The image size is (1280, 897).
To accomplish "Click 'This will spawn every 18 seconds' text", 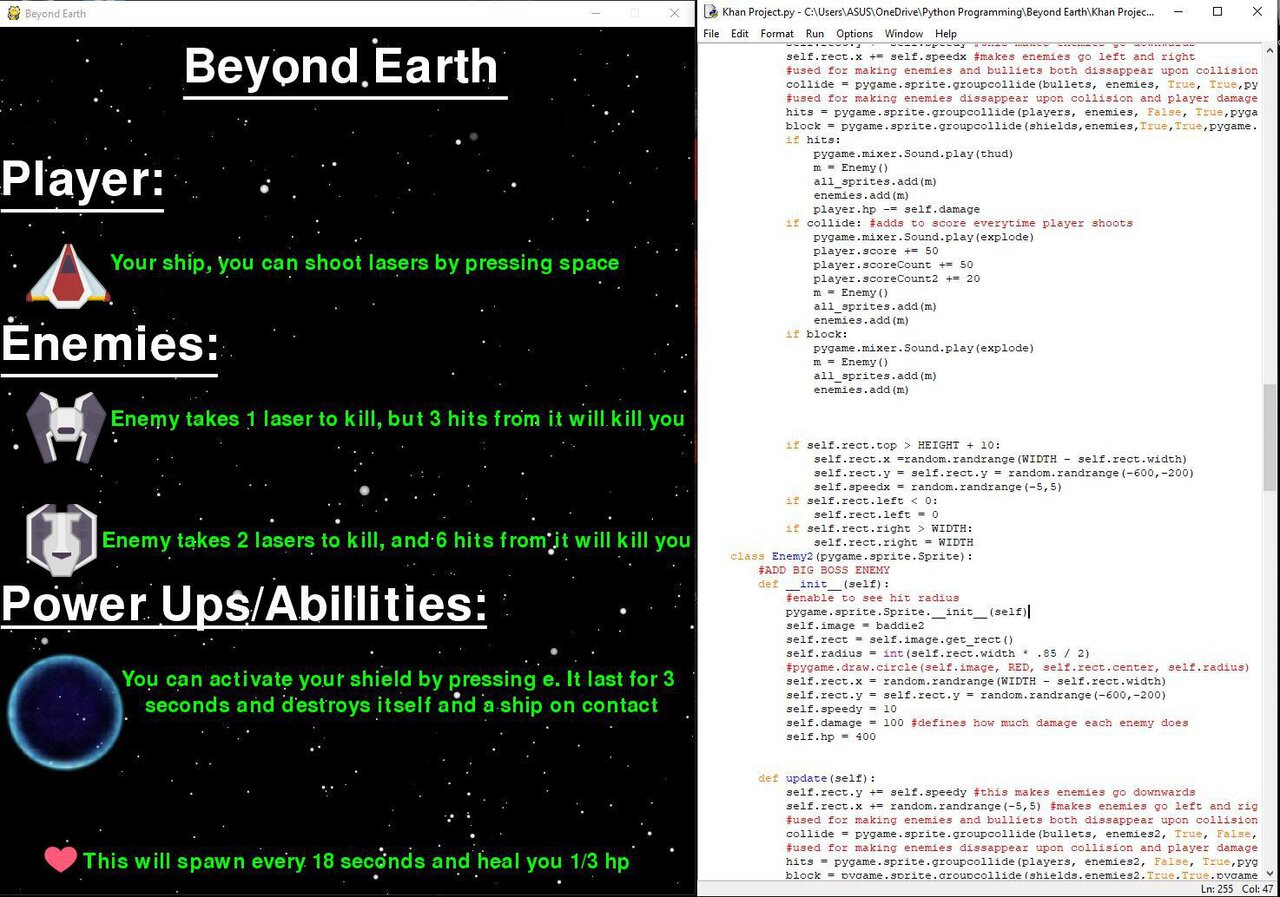I will 356,861.
